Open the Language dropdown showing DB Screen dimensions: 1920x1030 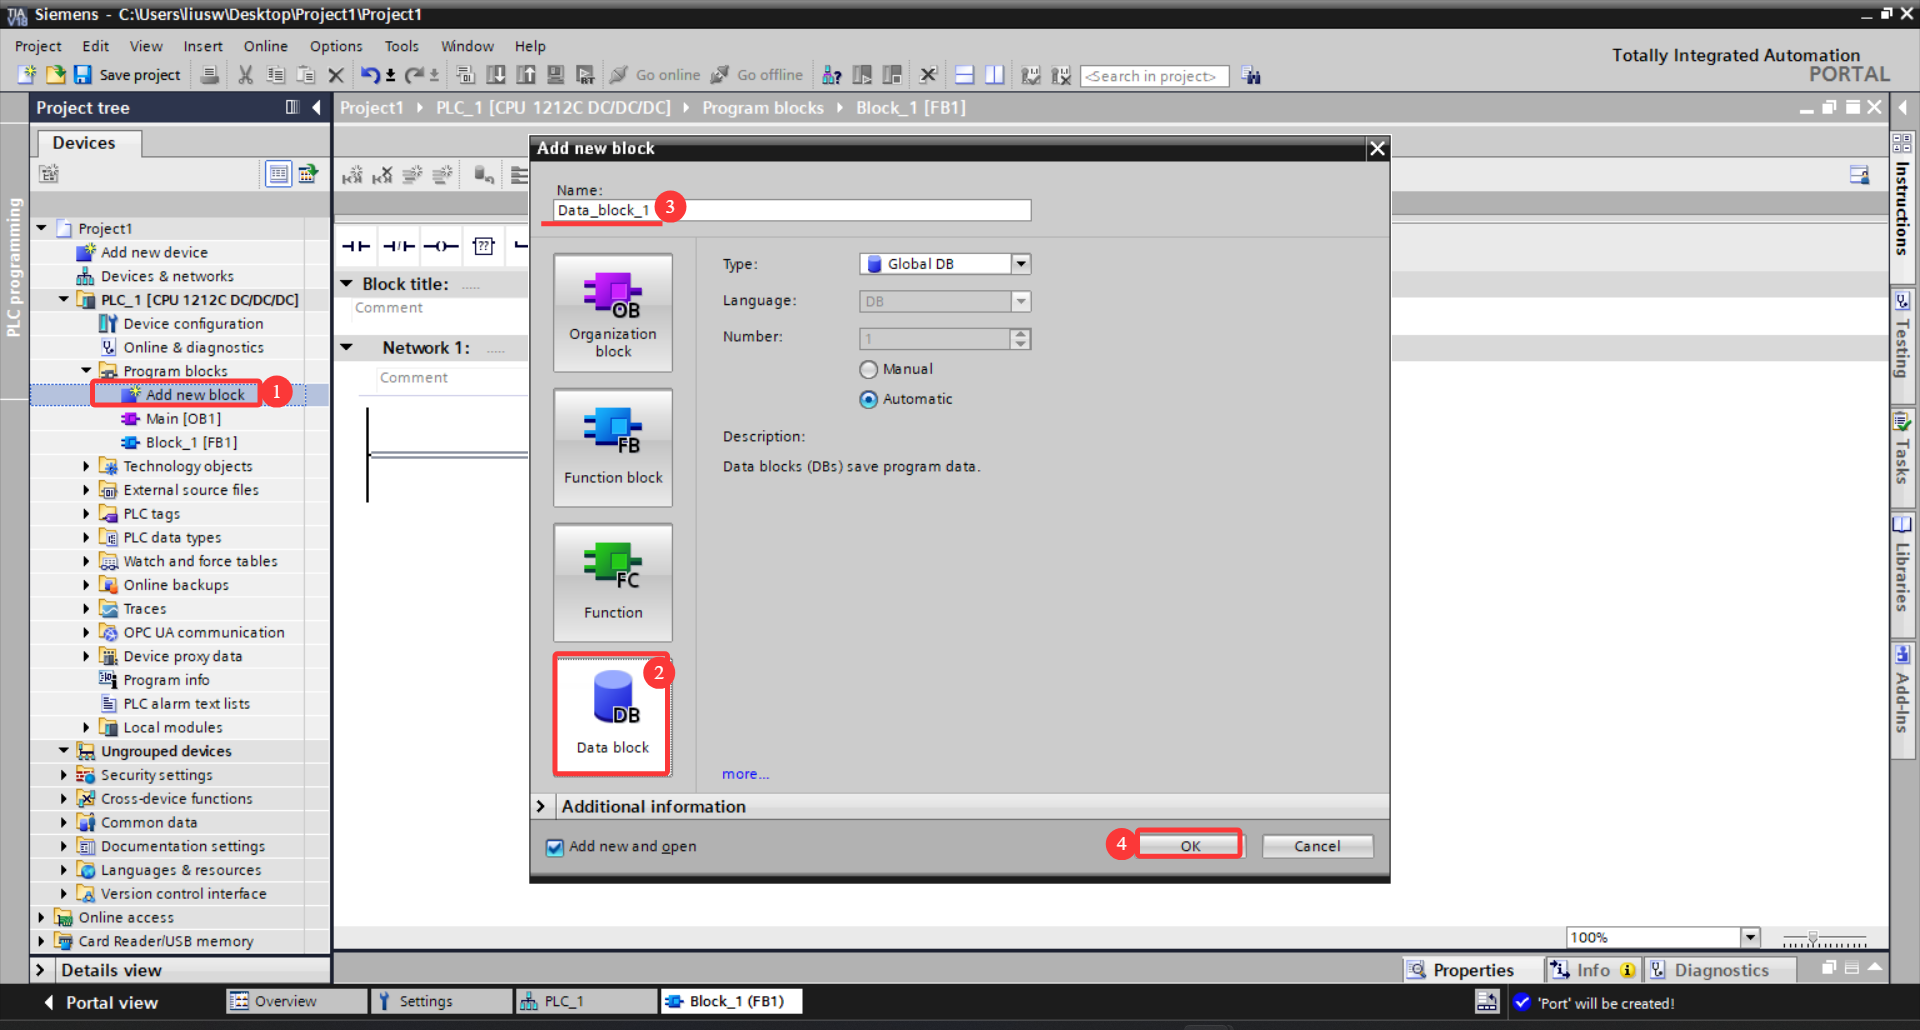click(1021, 301)
